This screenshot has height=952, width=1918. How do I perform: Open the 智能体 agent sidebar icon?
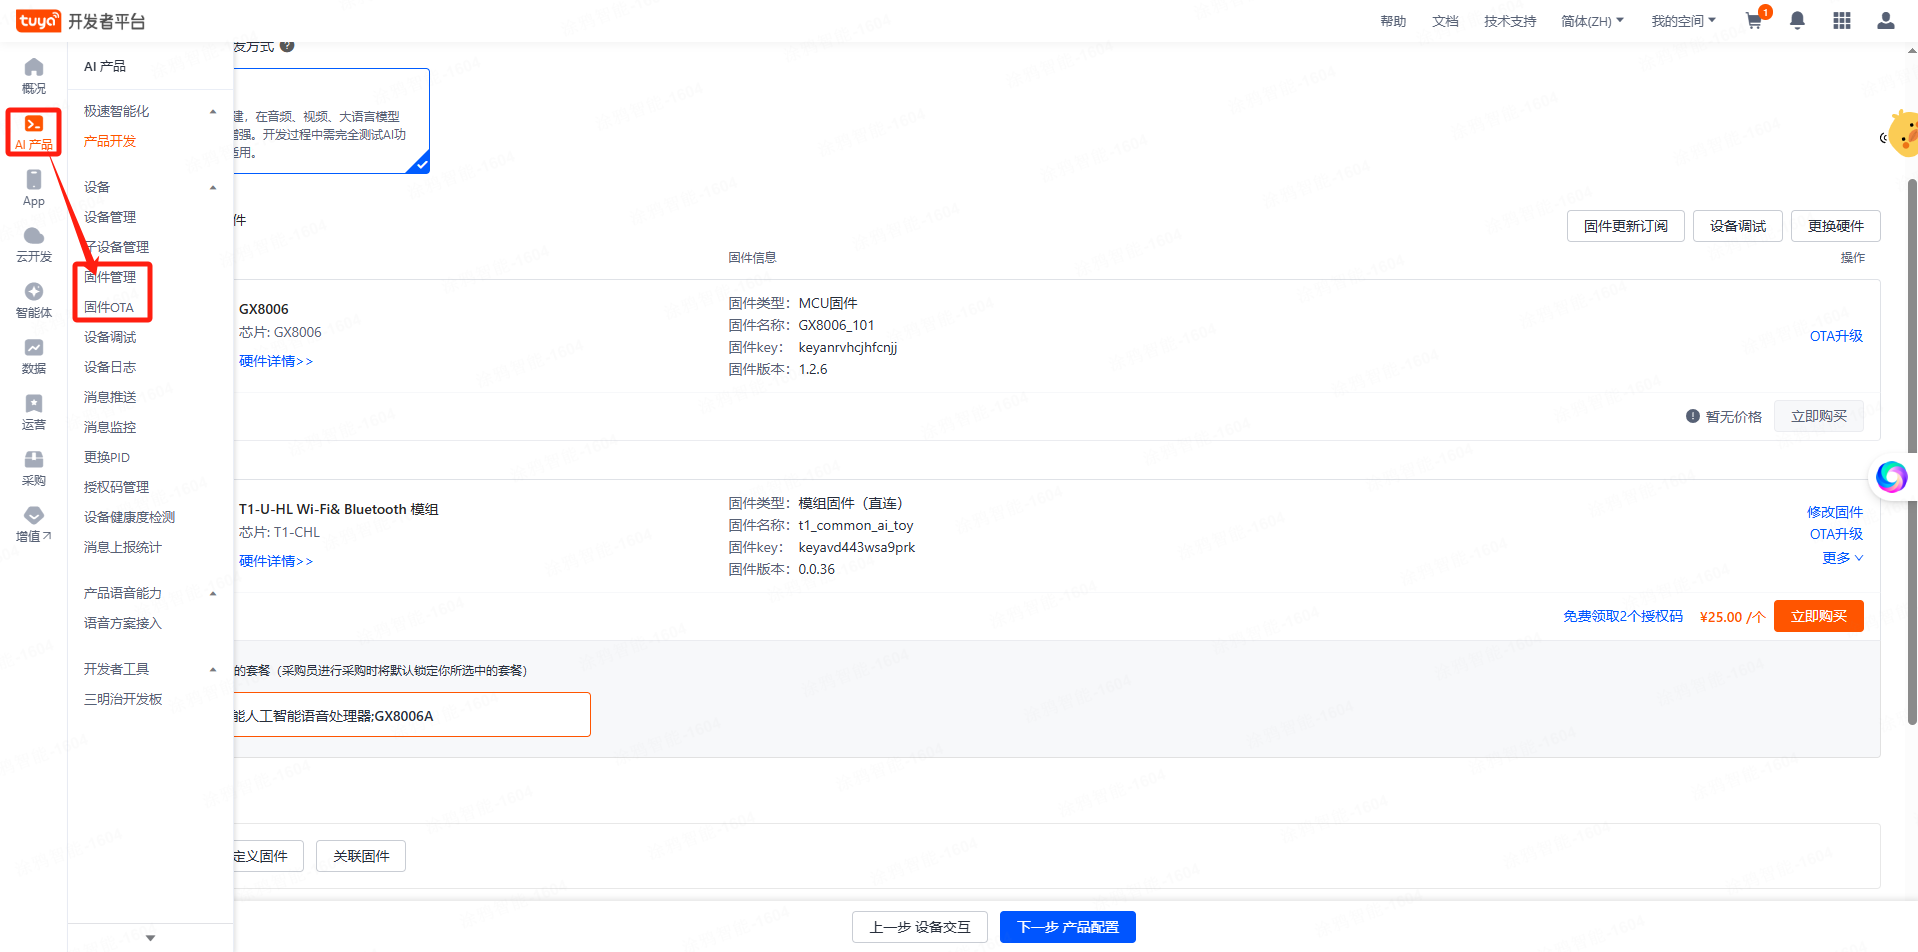click(34, 299)
